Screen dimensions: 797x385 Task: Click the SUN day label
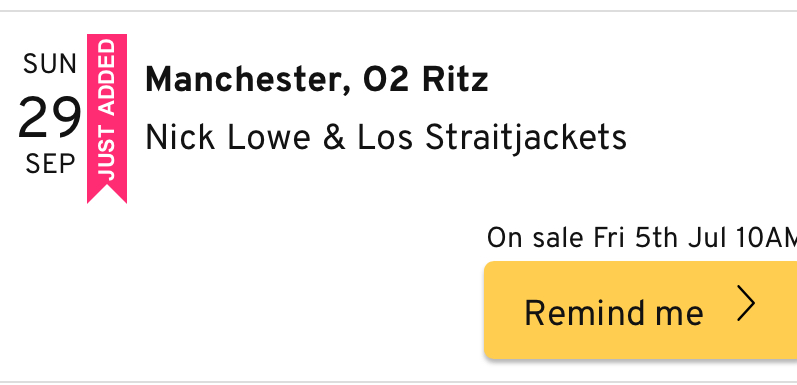[49, 64]
